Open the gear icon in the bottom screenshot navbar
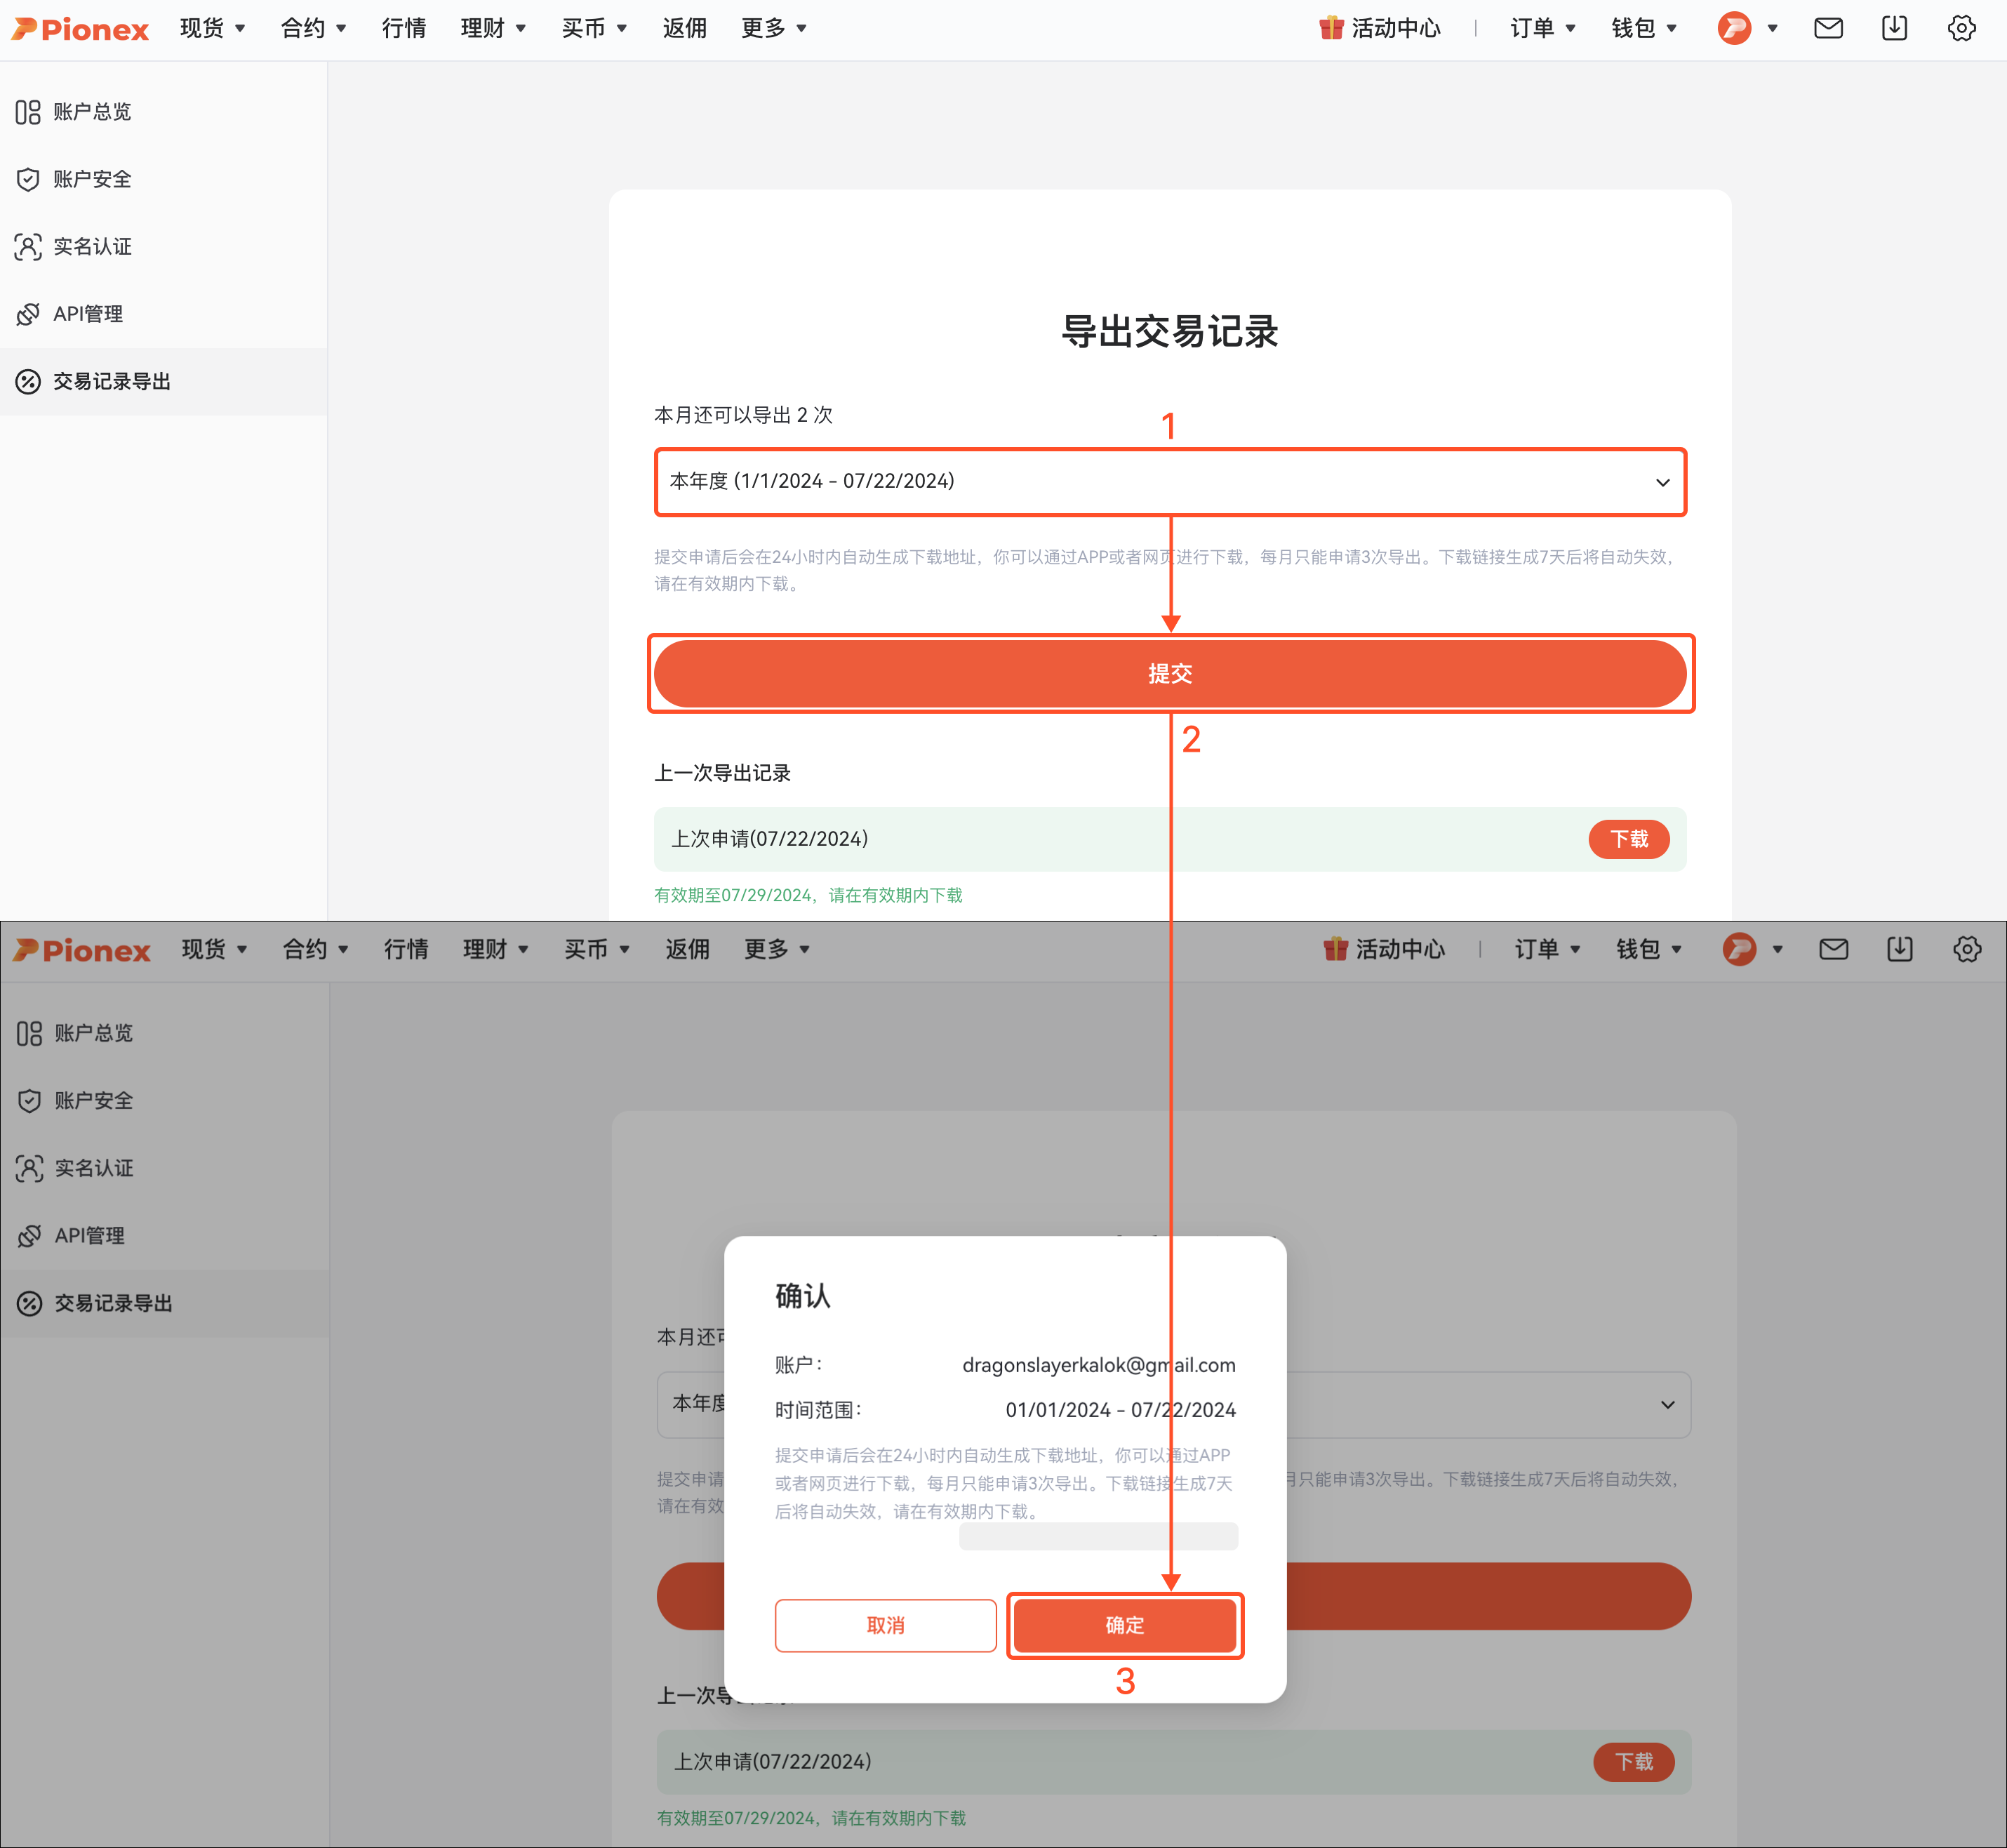 [1967, 949]
